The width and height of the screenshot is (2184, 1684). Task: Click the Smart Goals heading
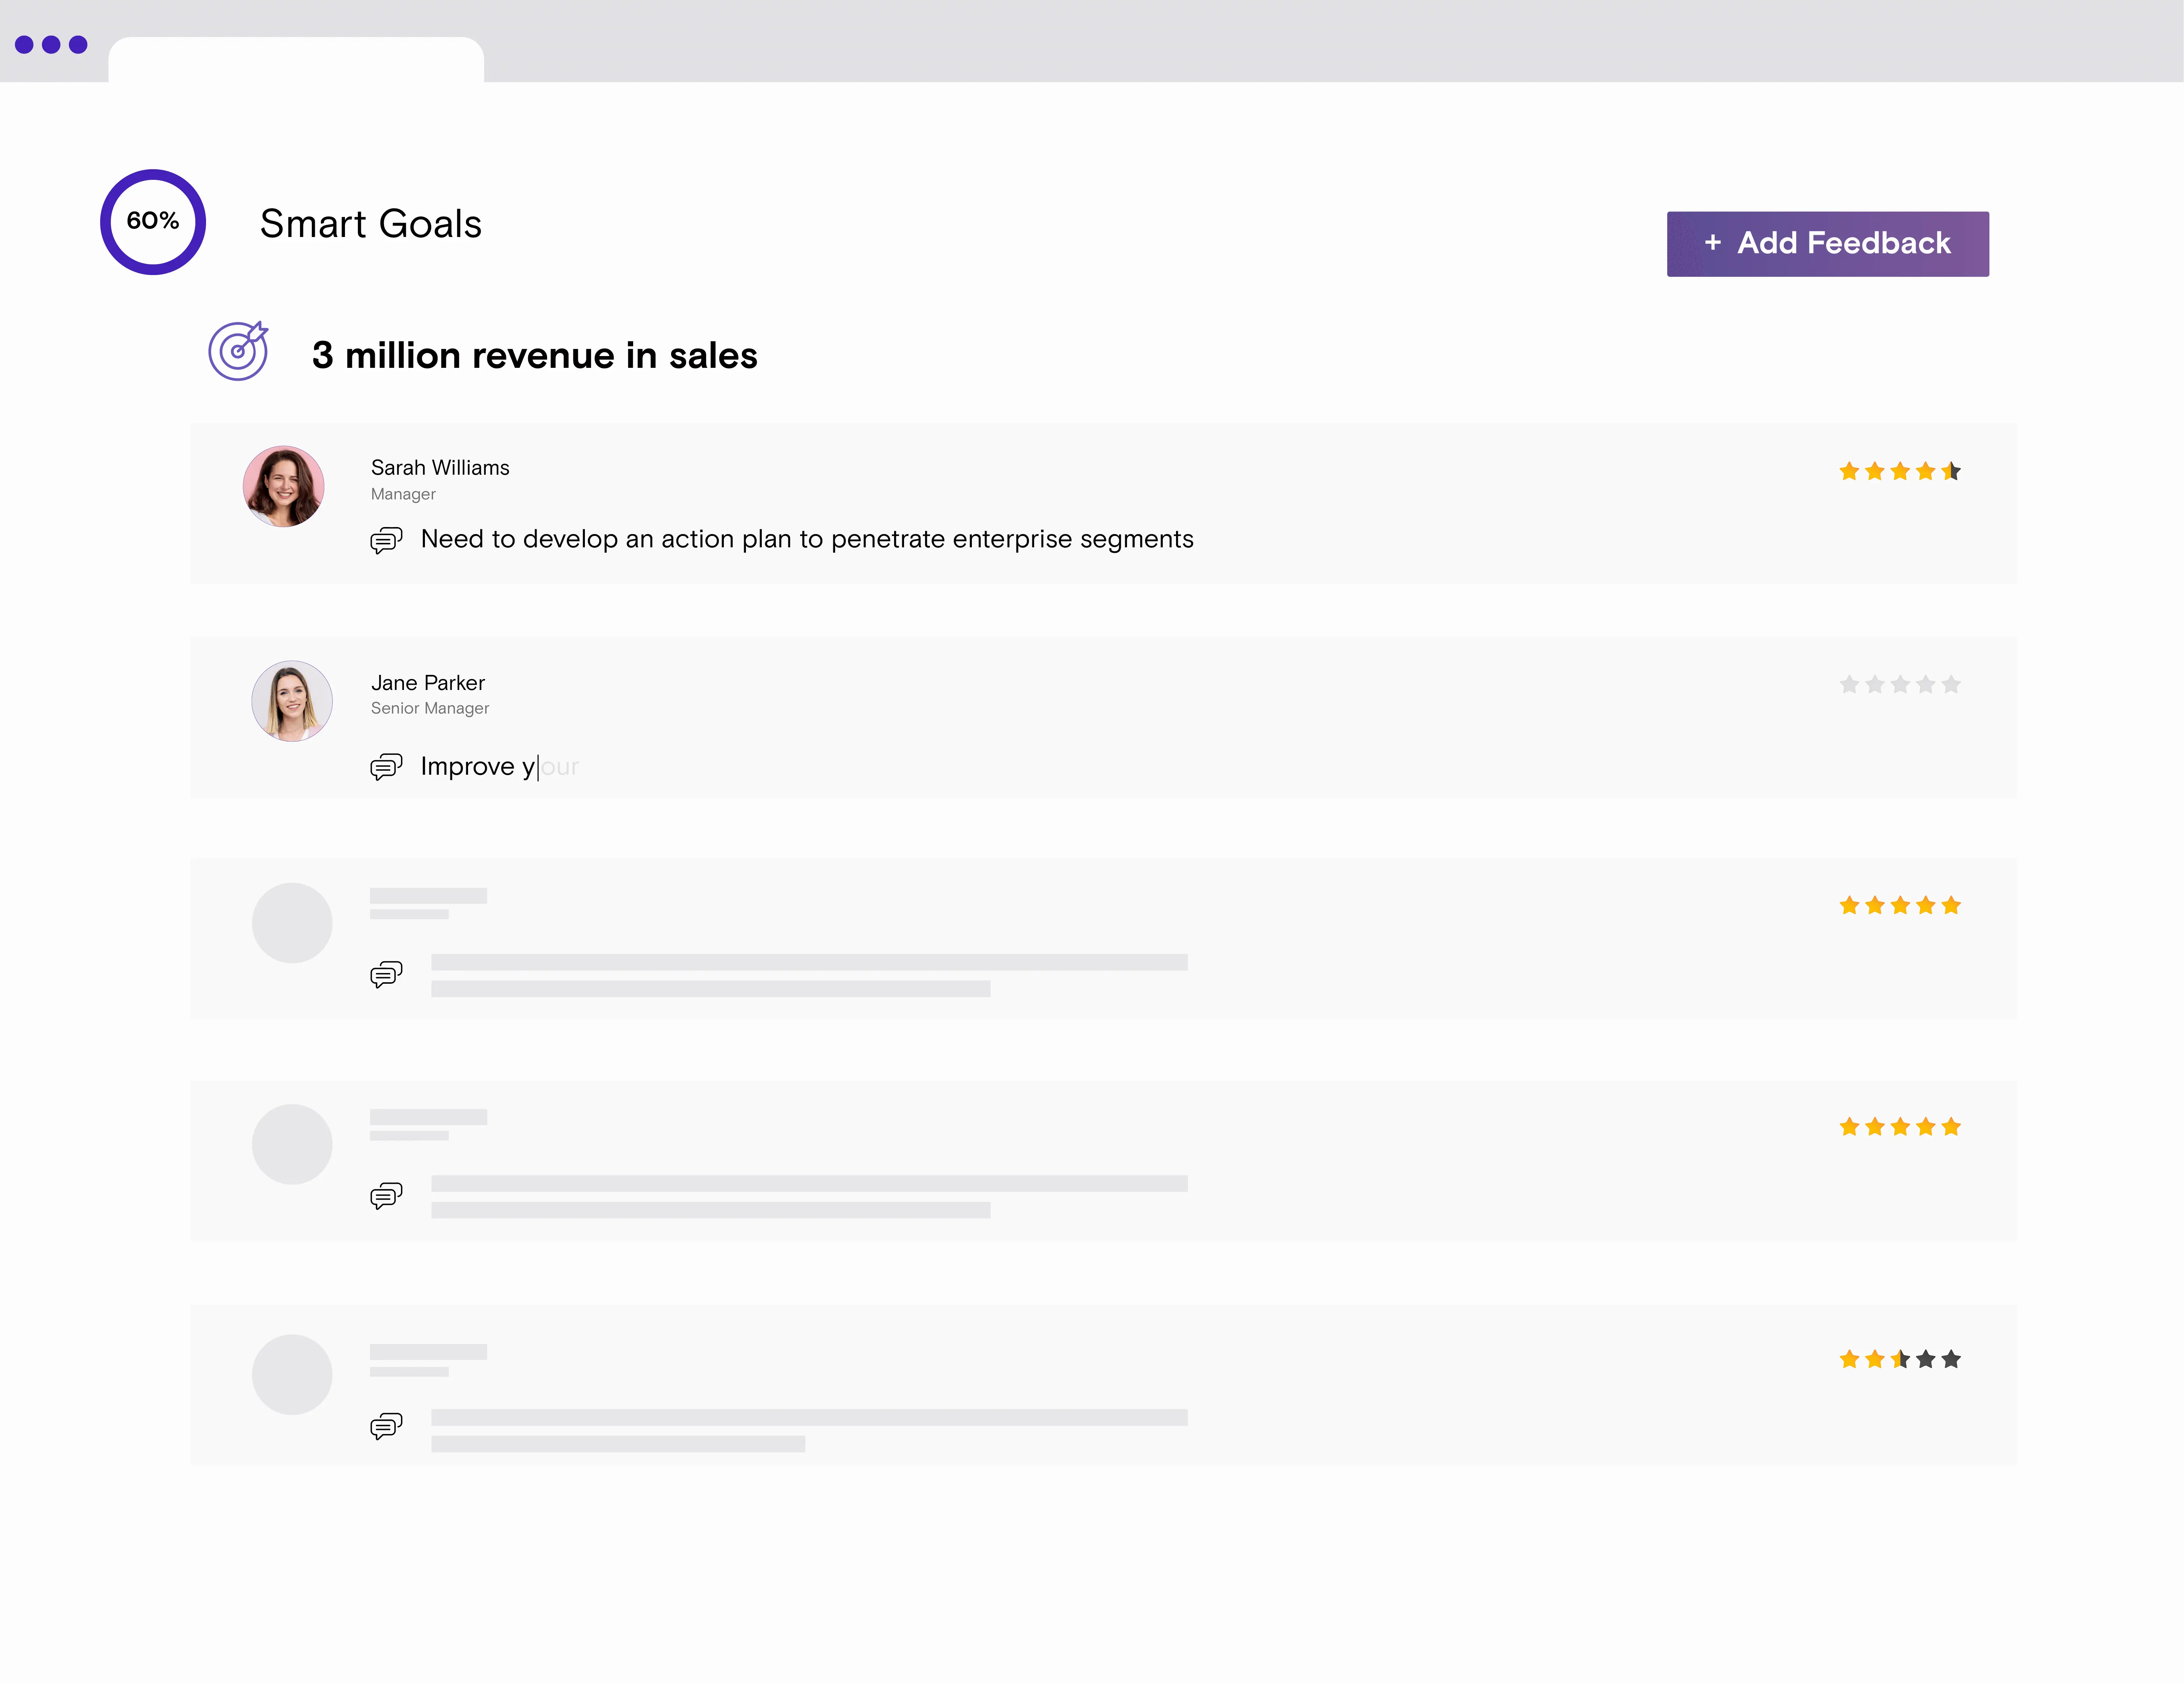(x=371, y=224)
